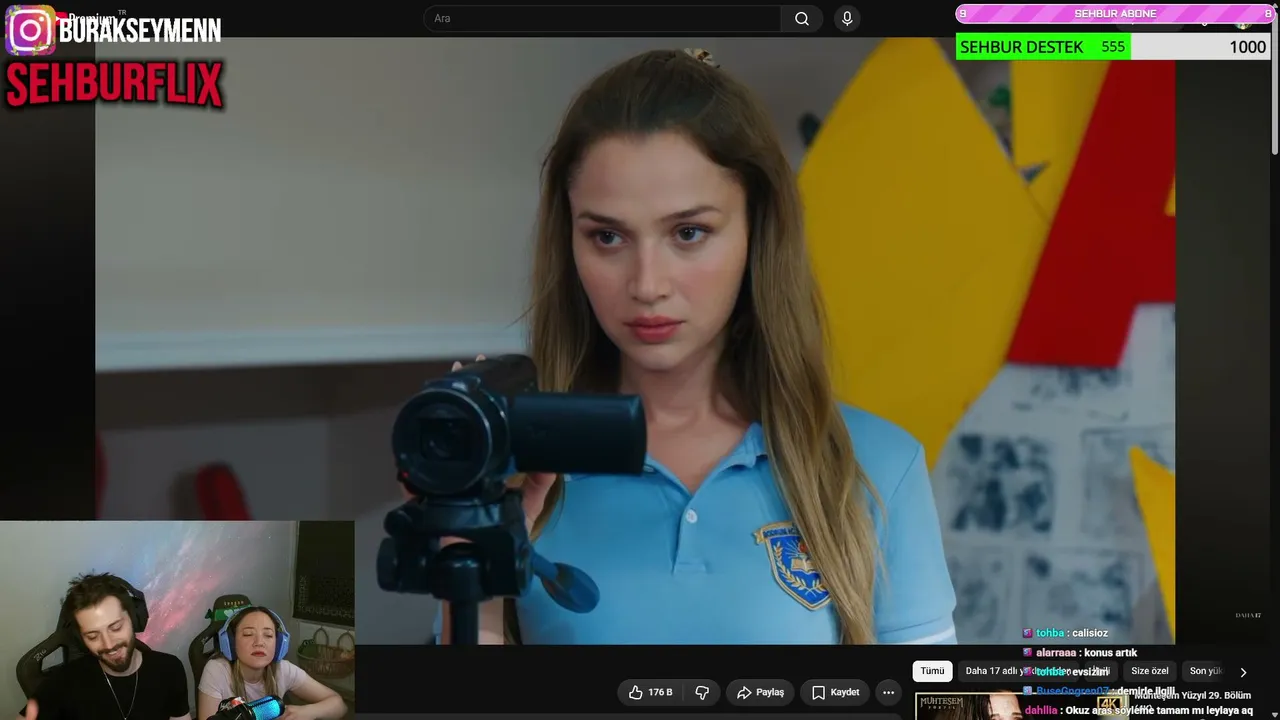1280x720 pixels.
Task: Save the video with Kaydet
Action: 835,692
